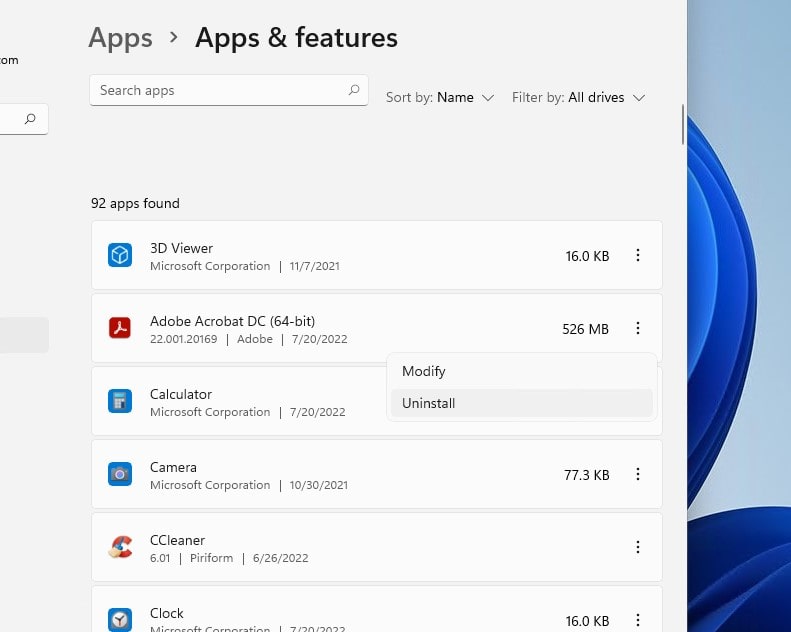This screenshot has height=632, width=791.
Task: Open three-dot menu for 3D Viewer
Action: point(638,256)
